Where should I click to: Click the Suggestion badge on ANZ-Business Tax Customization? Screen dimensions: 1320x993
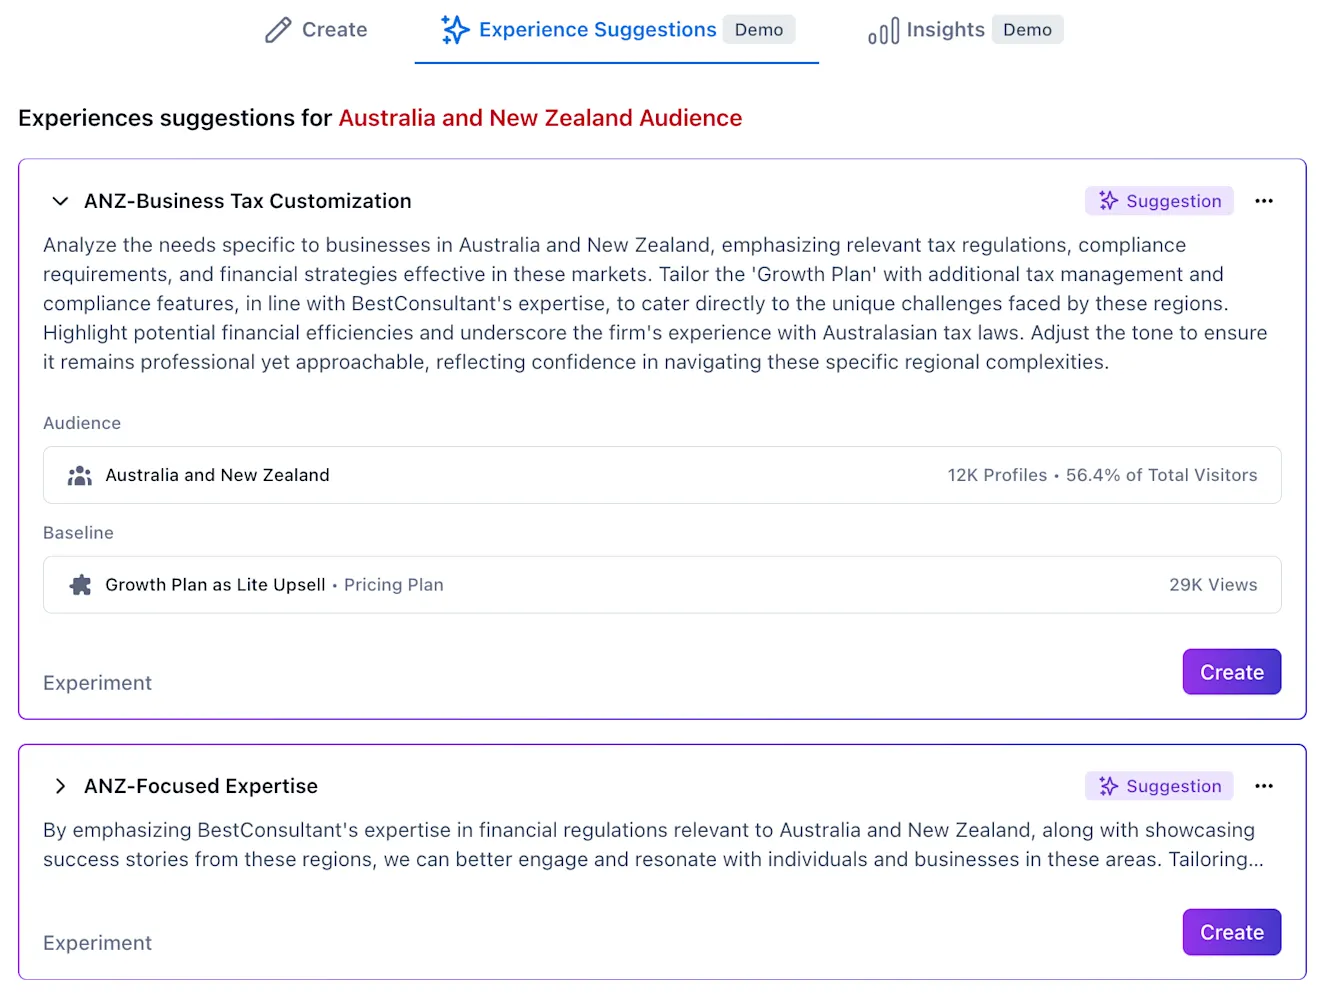(x=1159, y=201)
